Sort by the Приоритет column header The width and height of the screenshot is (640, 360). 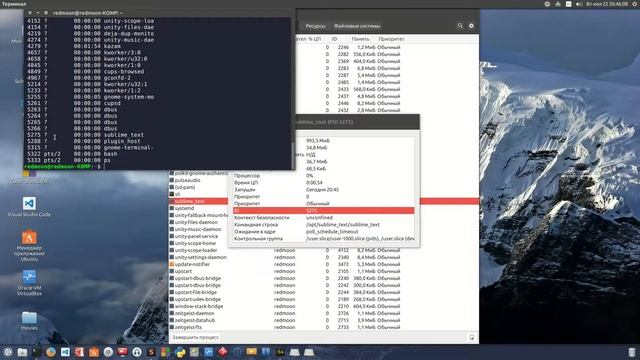(x=391, y=39)
